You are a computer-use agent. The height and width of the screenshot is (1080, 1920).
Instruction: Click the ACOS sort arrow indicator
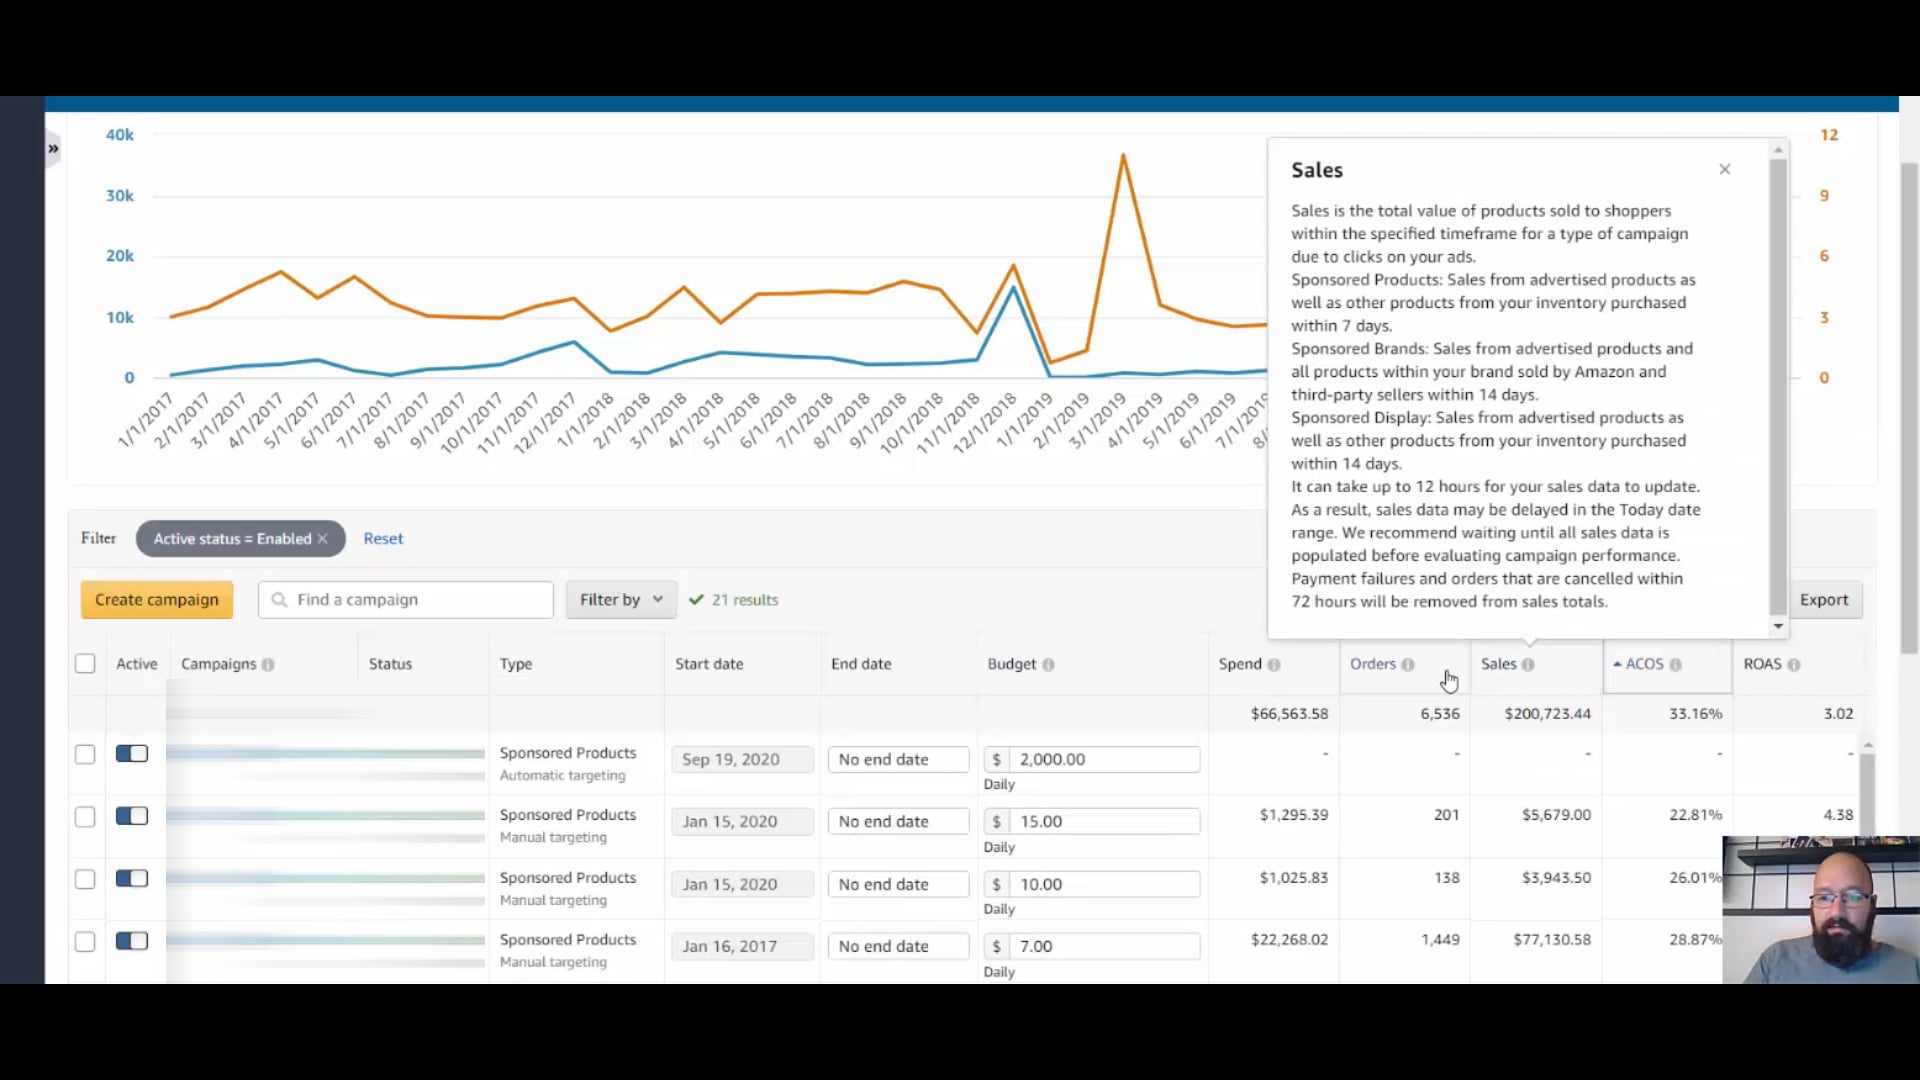click(1617, 664)
